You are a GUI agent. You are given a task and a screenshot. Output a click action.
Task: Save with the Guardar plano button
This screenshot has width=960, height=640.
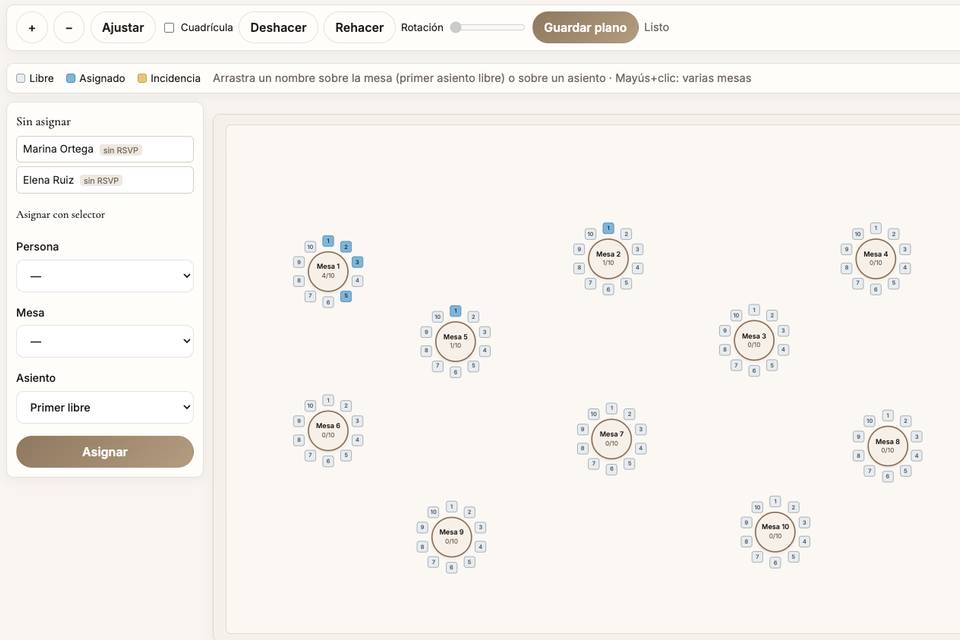coord(585,28)
